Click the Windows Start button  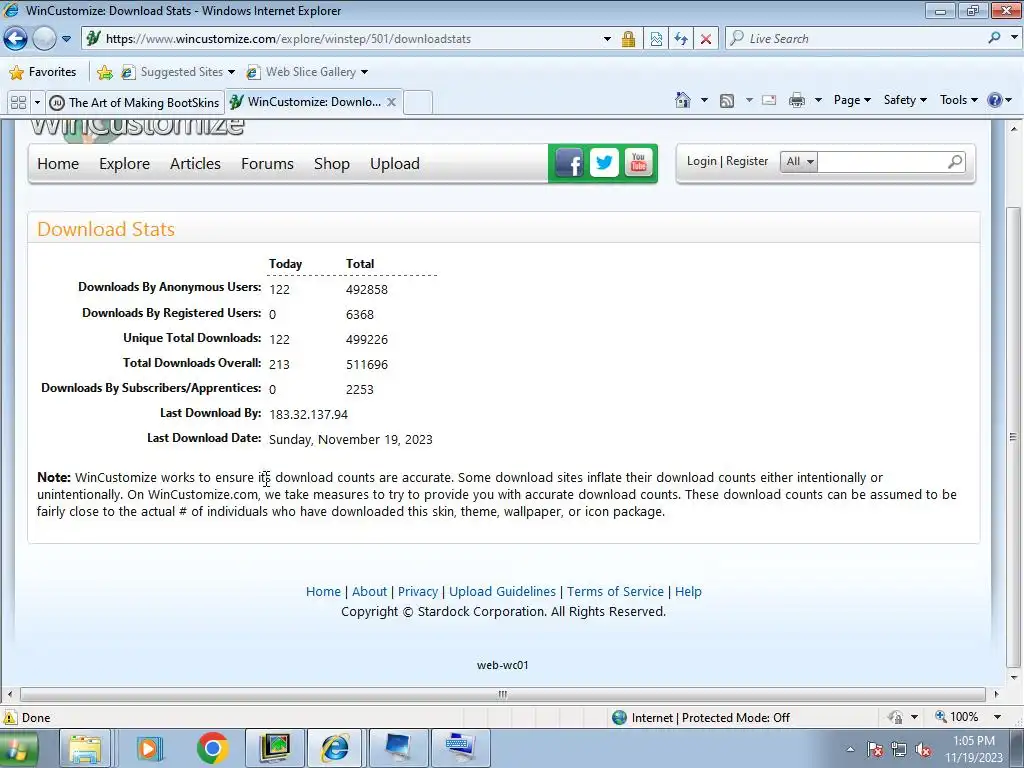click(18, 748)
